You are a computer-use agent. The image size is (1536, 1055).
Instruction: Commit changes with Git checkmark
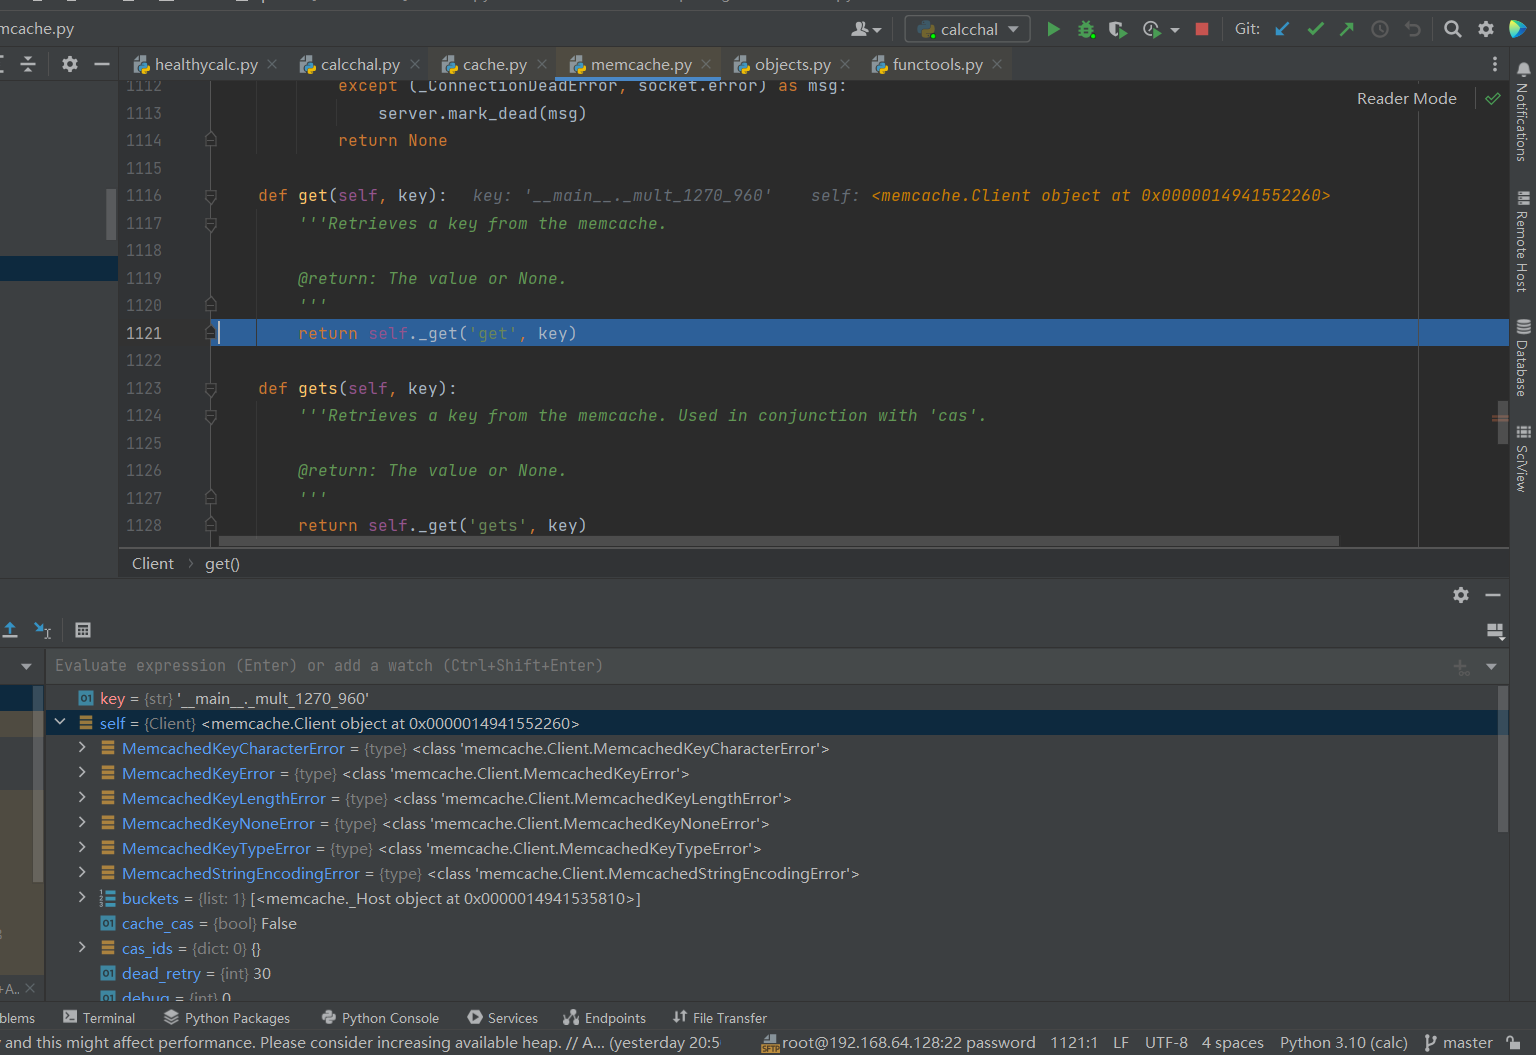click(1315, 29)
